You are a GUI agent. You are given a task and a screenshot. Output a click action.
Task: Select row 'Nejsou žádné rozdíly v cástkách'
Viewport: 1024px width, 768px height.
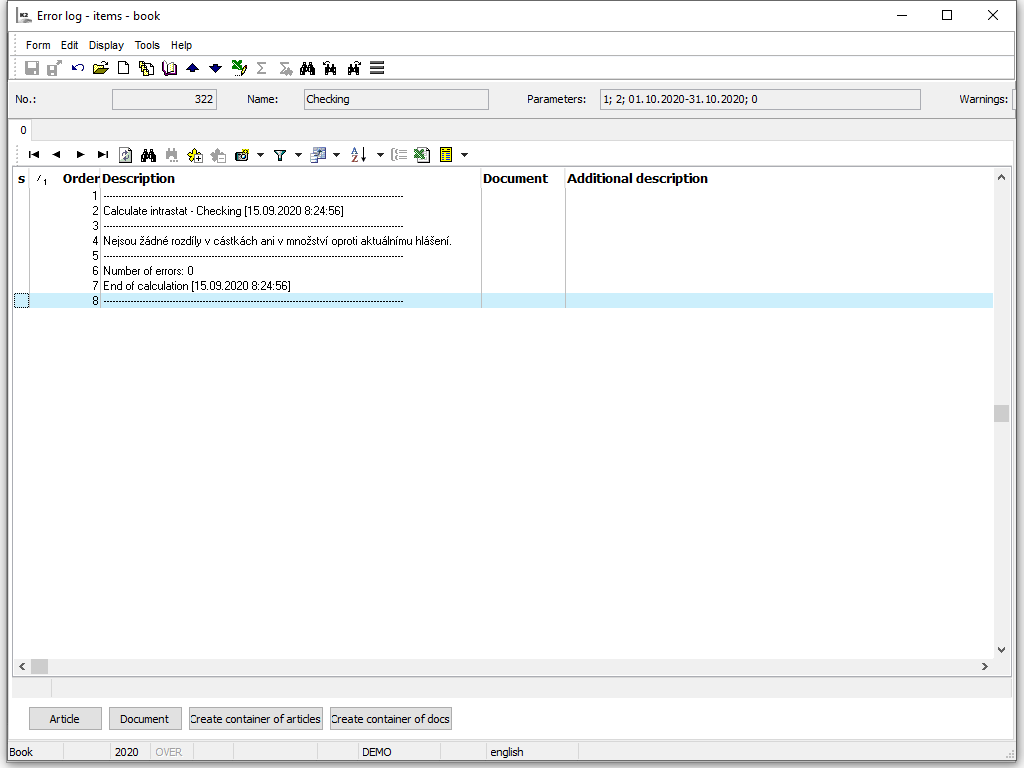[503, 241]
